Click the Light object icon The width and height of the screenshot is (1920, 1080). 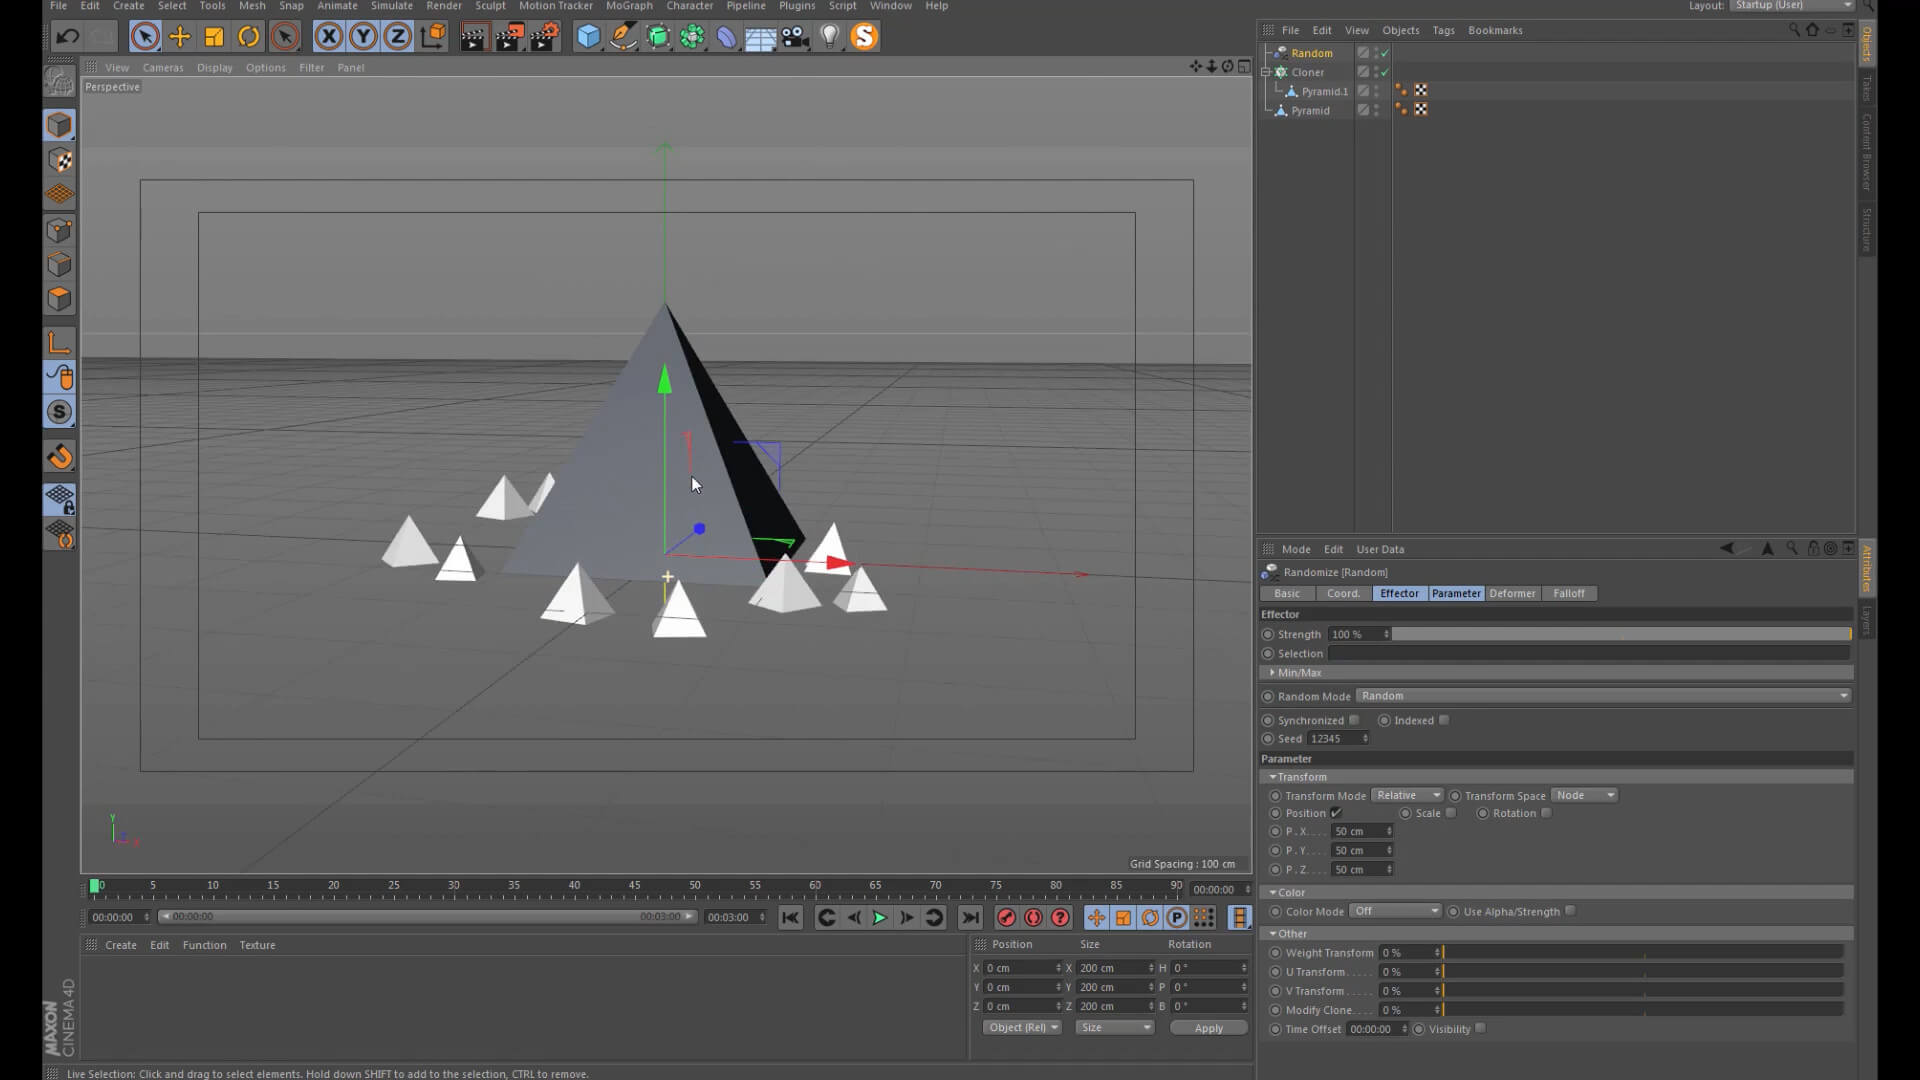(x=829, y=37)
